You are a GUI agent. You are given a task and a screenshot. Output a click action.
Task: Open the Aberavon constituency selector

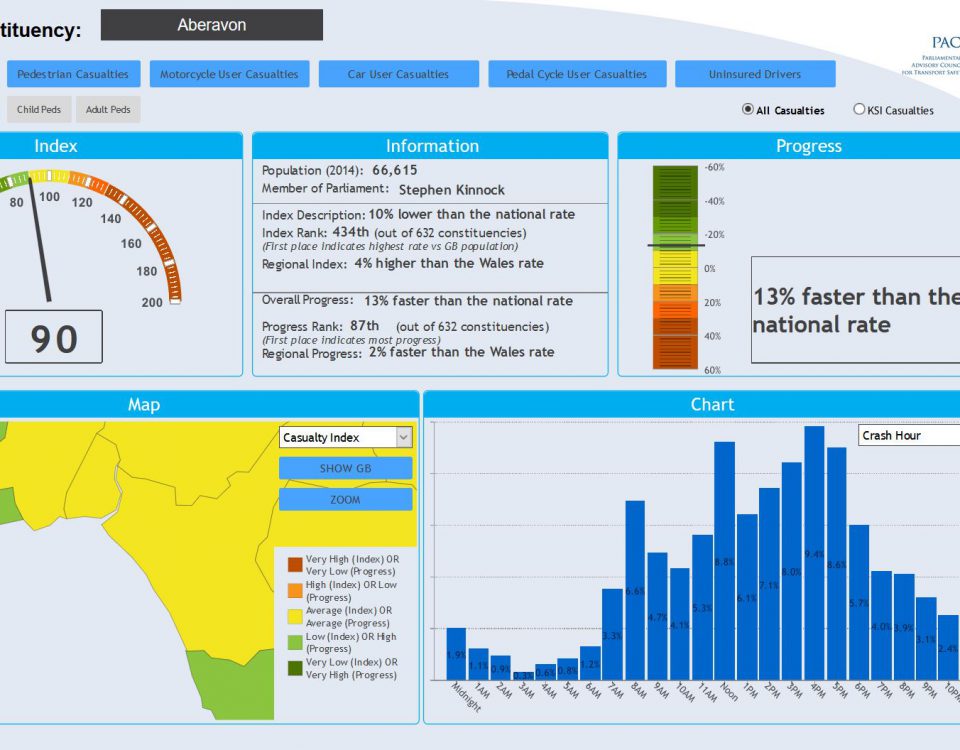click(x=211, y=25)
